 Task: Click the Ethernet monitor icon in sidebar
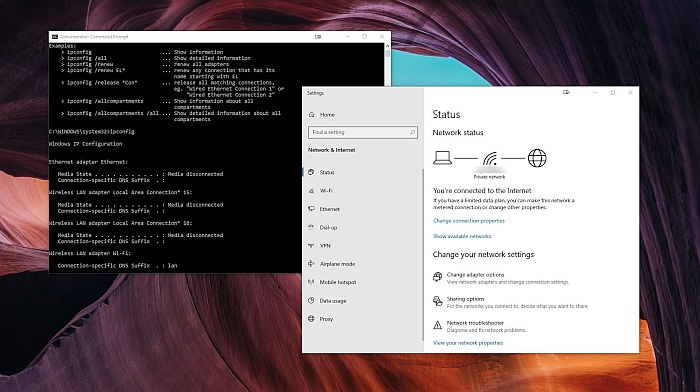311,209
